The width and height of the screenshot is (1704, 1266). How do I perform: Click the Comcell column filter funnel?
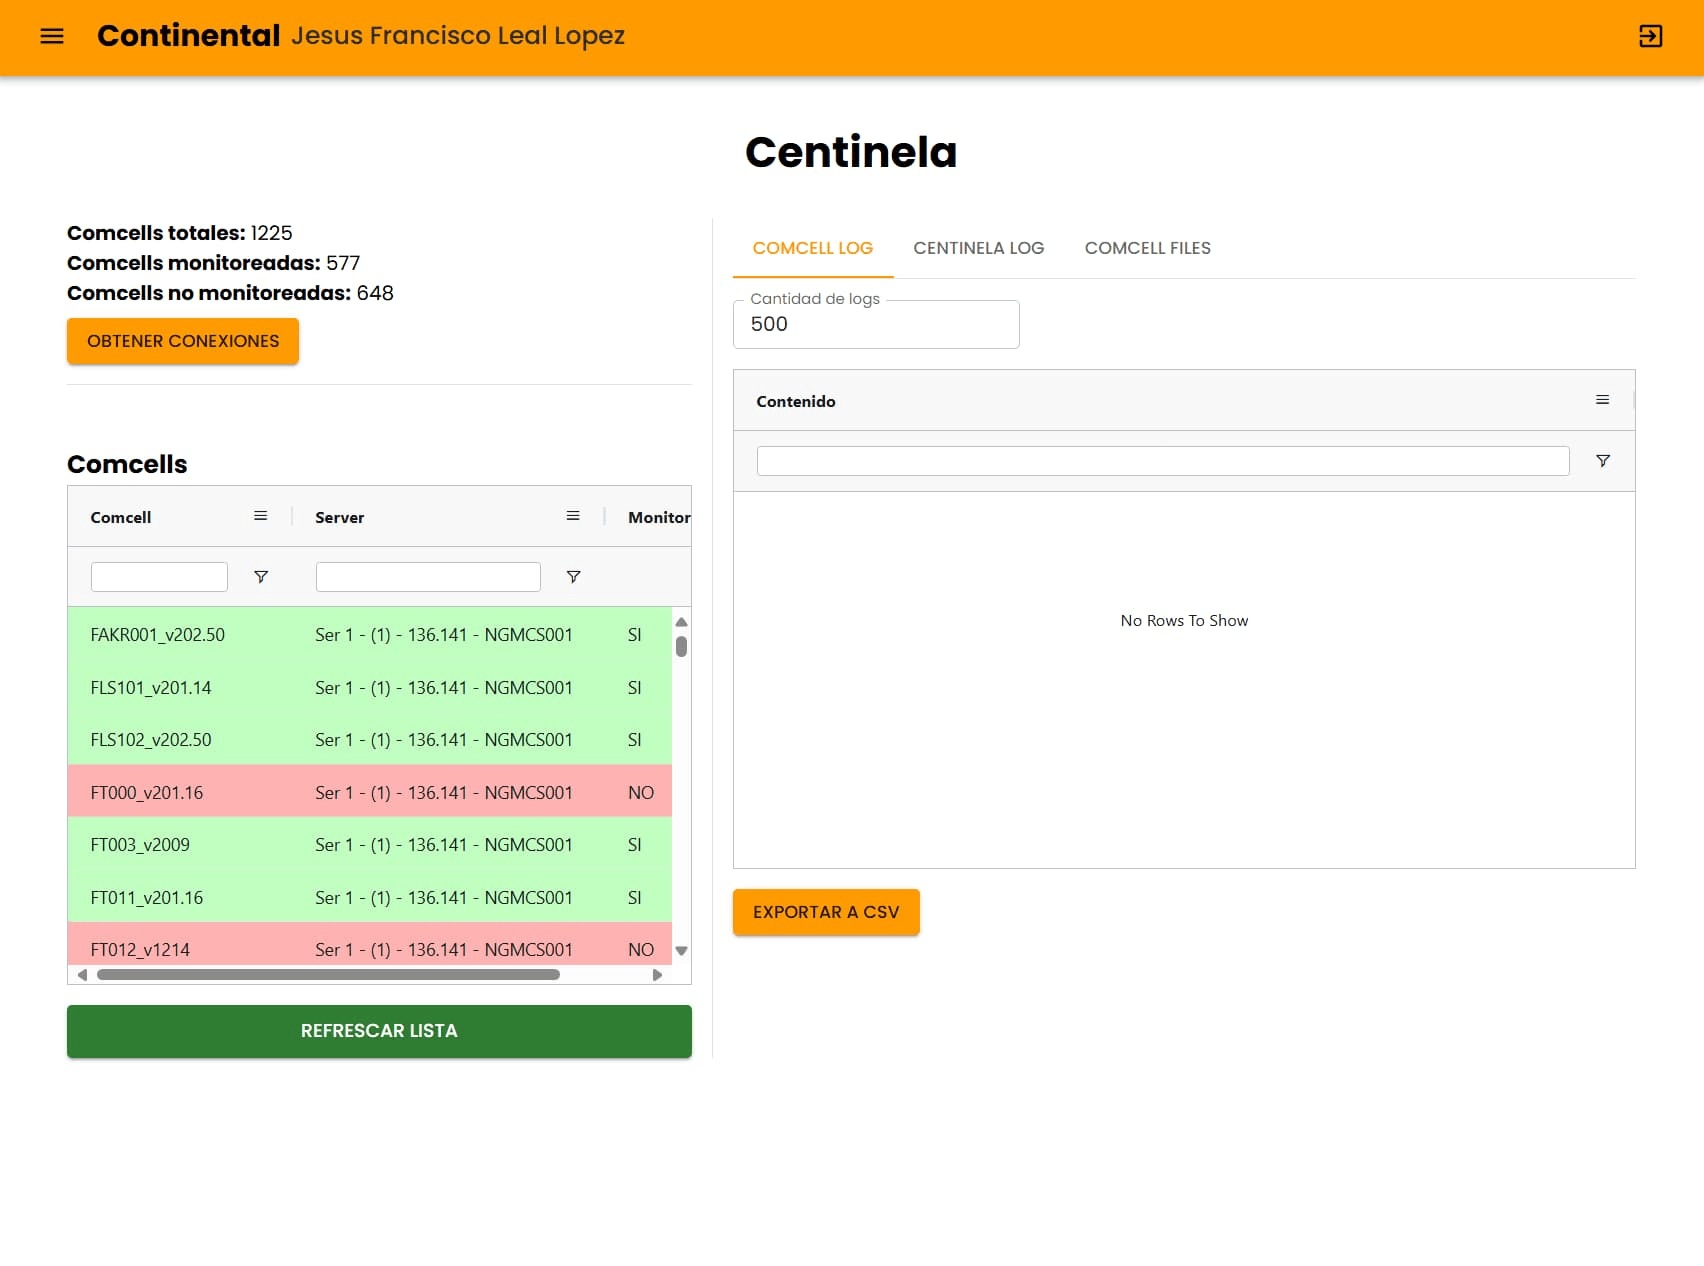[x=261, y=577]
